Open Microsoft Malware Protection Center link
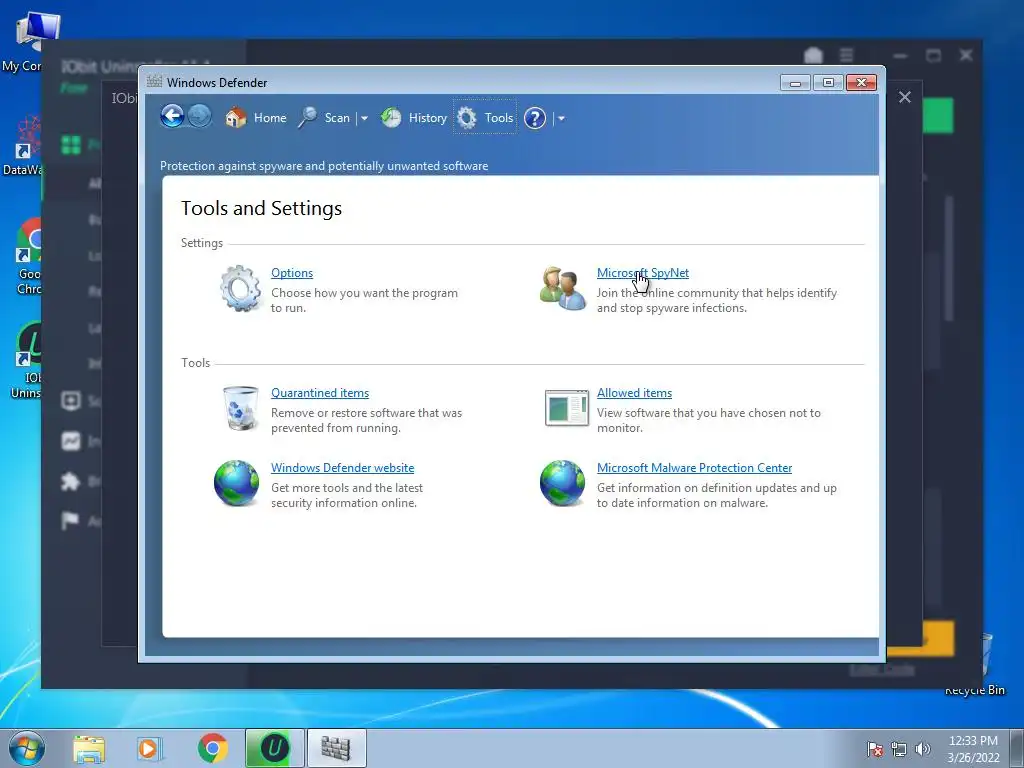Screen dimensions: 1024x768 (694, 468)
